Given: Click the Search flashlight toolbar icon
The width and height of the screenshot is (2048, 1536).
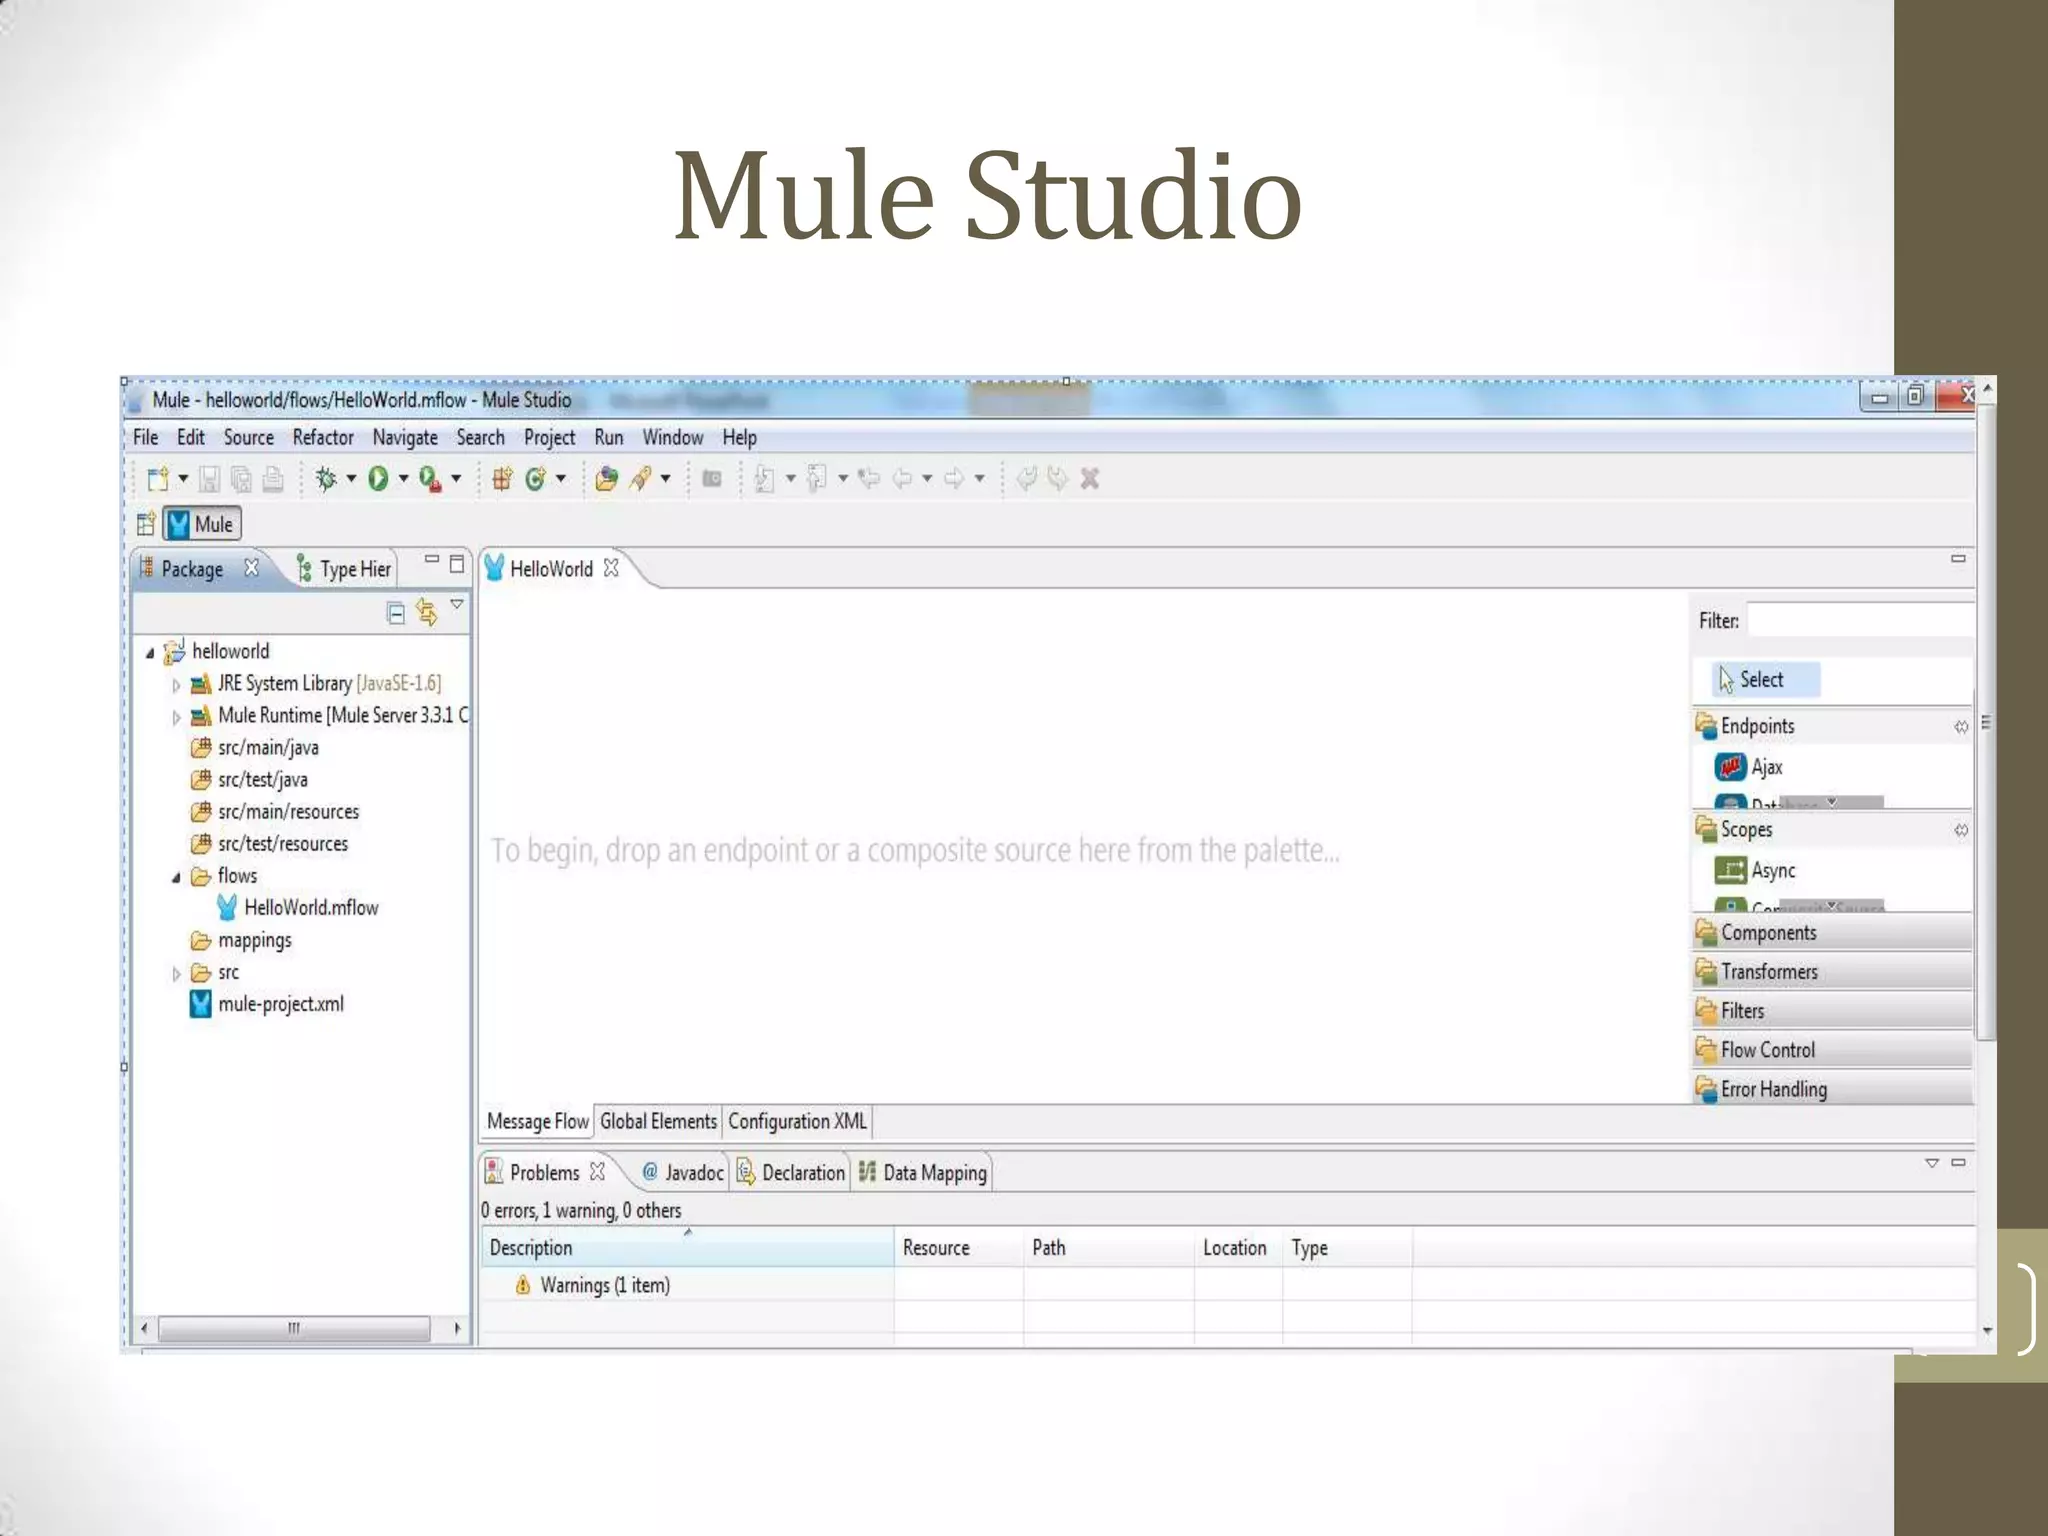Looking at the screenshot, I should coord(640,479).
